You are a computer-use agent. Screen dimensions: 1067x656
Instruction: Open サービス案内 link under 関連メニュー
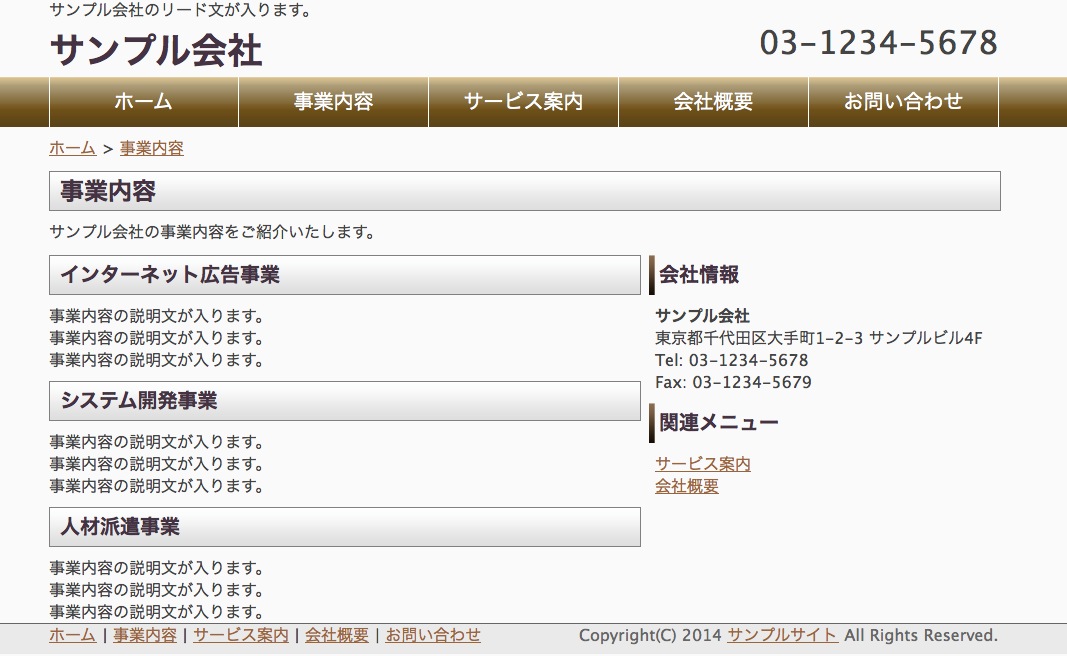[x=702, y=464]
